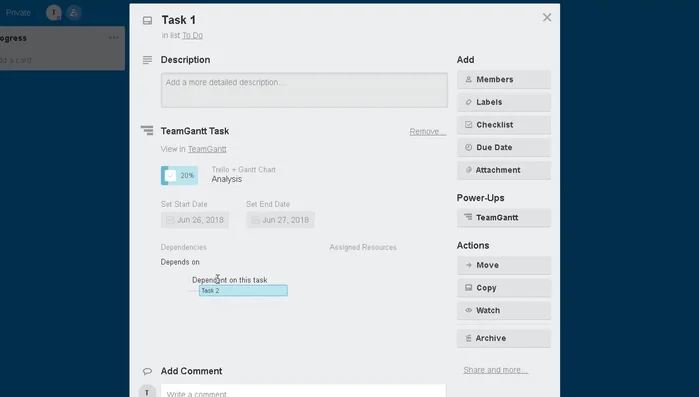Open the list menu dots in background board

point(114,38)
